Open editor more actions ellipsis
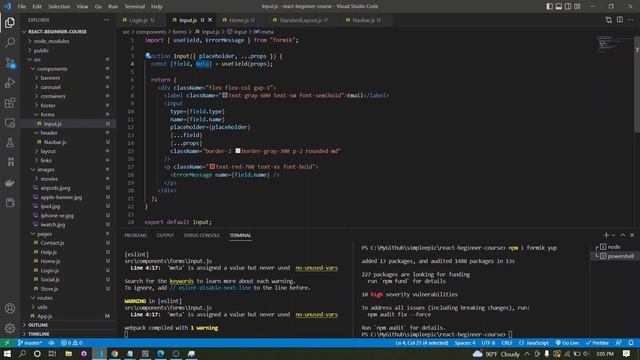 point(631,20)
